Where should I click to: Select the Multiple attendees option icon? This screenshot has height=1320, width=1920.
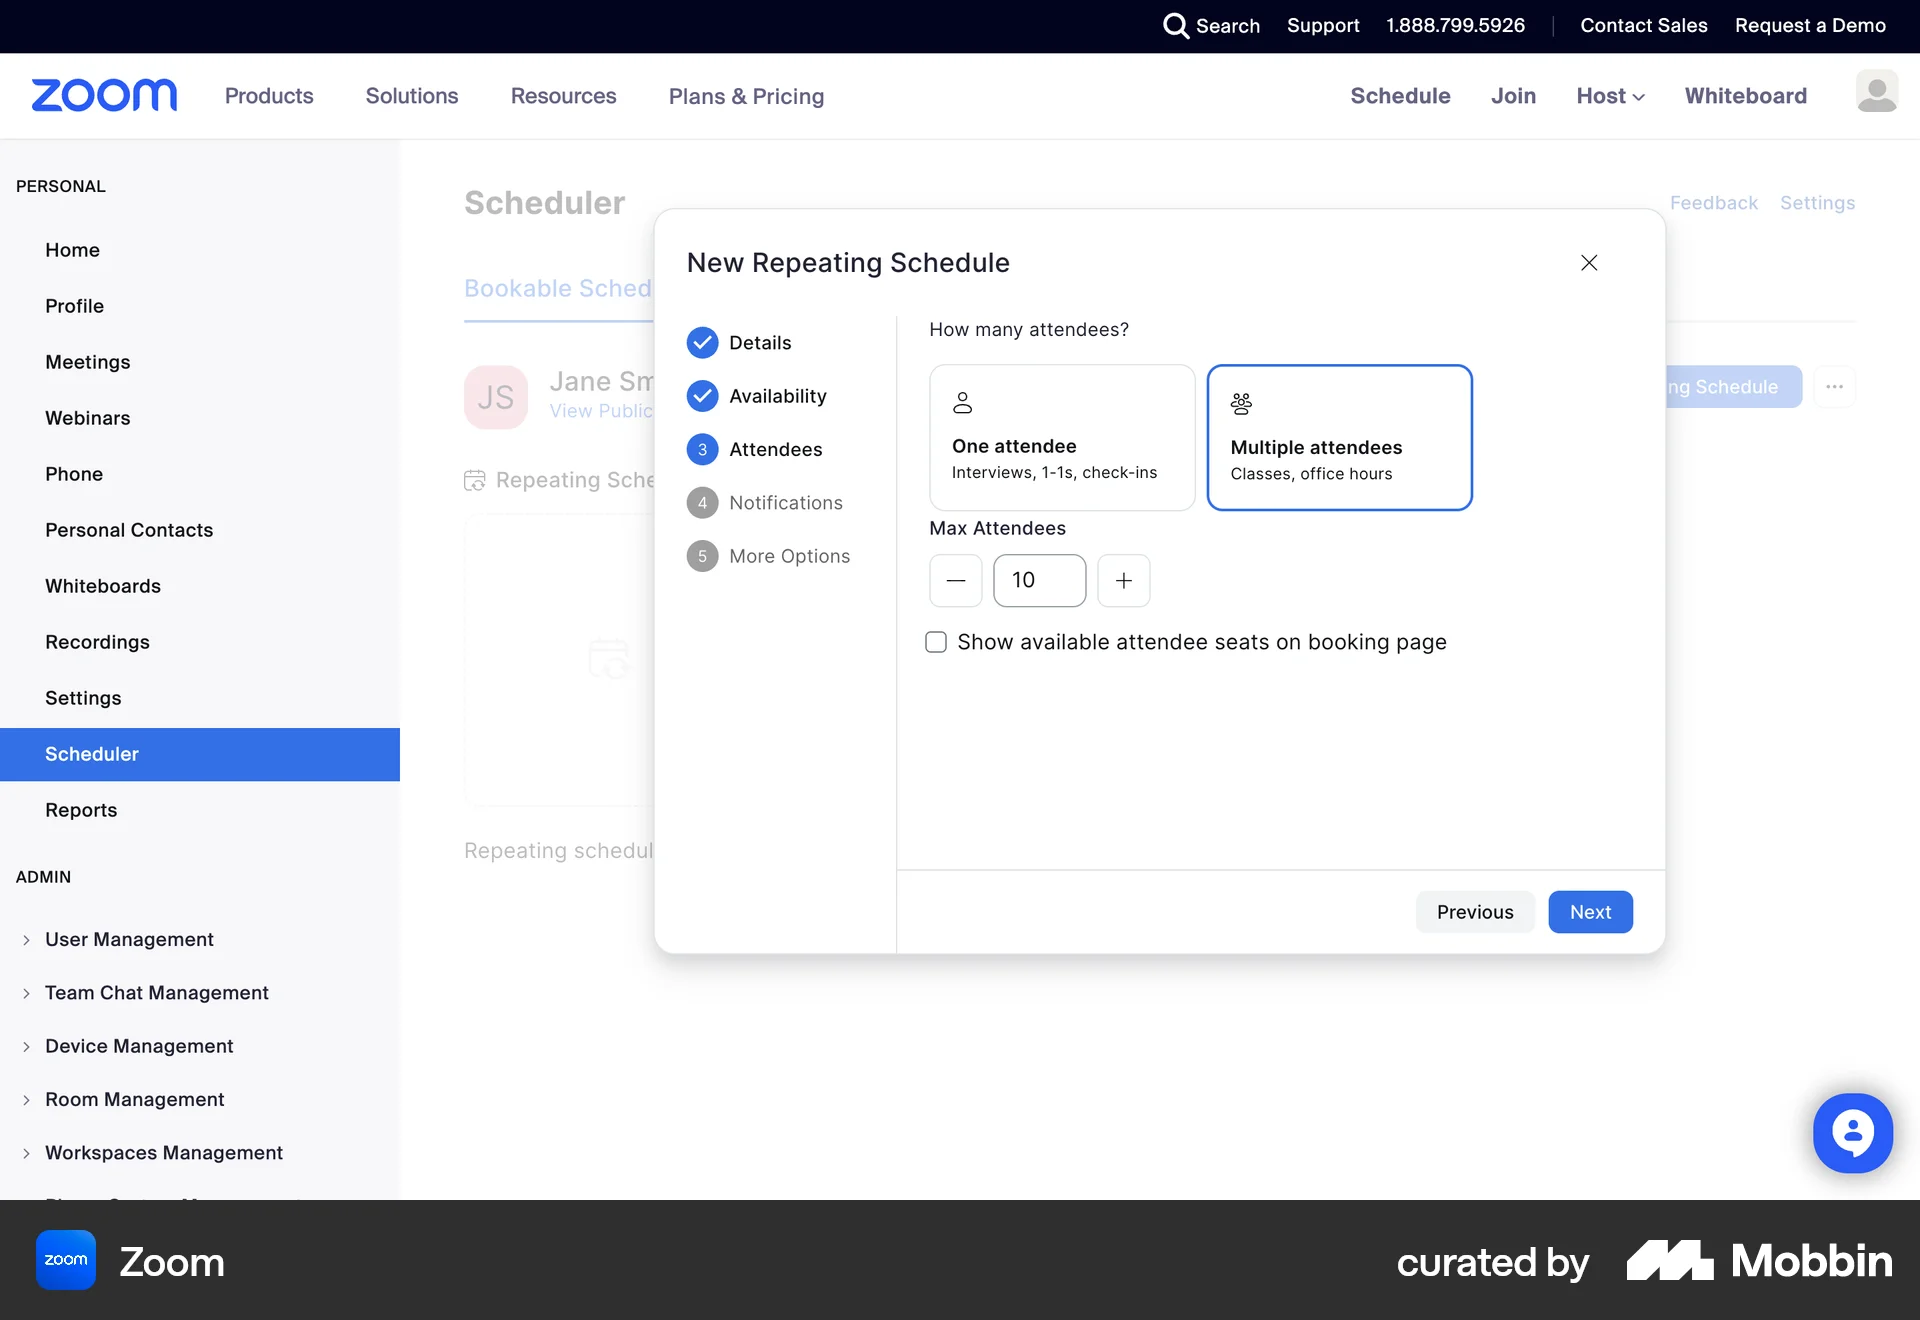pyautogui.click(x=1240, y=403)
